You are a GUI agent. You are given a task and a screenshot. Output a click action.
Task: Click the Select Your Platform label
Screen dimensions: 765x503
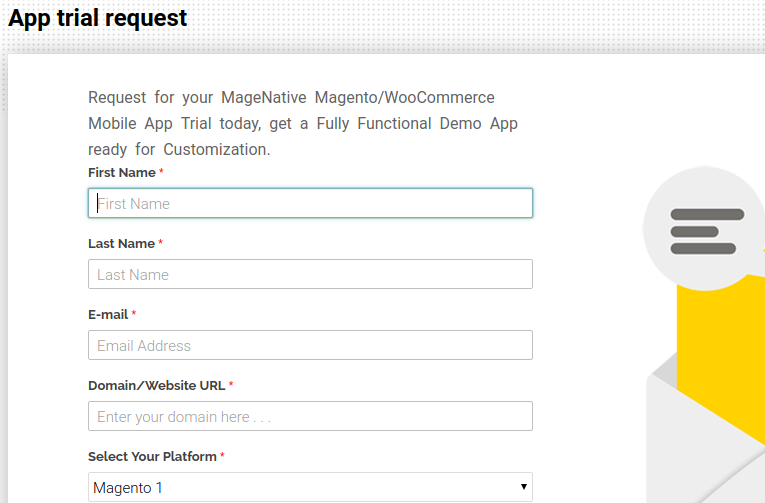(x=152, y=457)
